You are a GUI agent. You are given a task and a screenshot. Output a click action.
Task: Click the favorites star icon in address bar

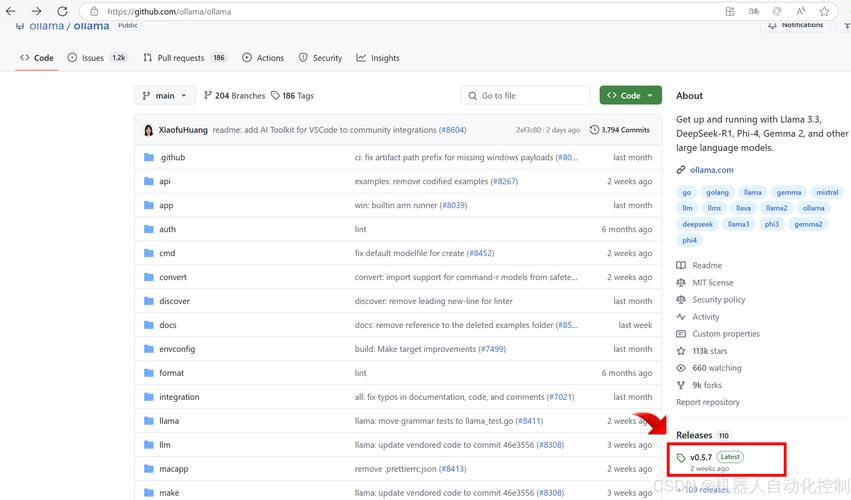click(x=824, y=11)
